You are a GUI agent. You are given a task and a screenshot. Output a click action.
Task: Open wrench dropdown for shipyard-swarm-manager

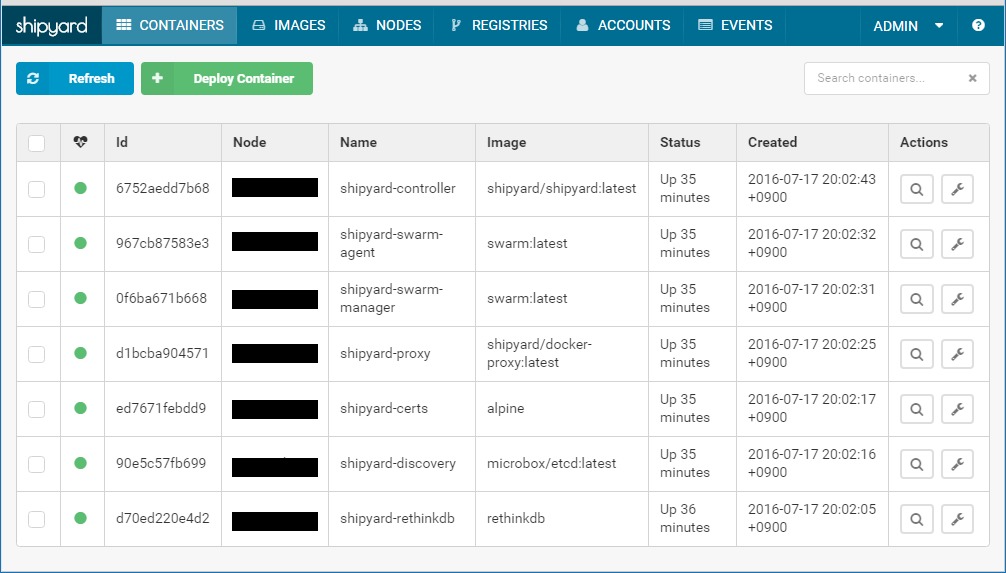(957, 299)
